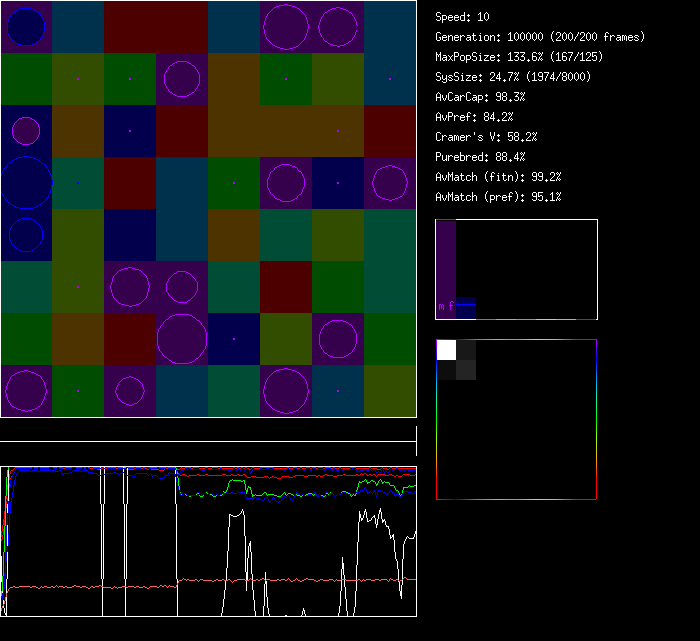Click the Cramer's V statistic
Viewport: 700px width, 641px height.
[486, 137]
